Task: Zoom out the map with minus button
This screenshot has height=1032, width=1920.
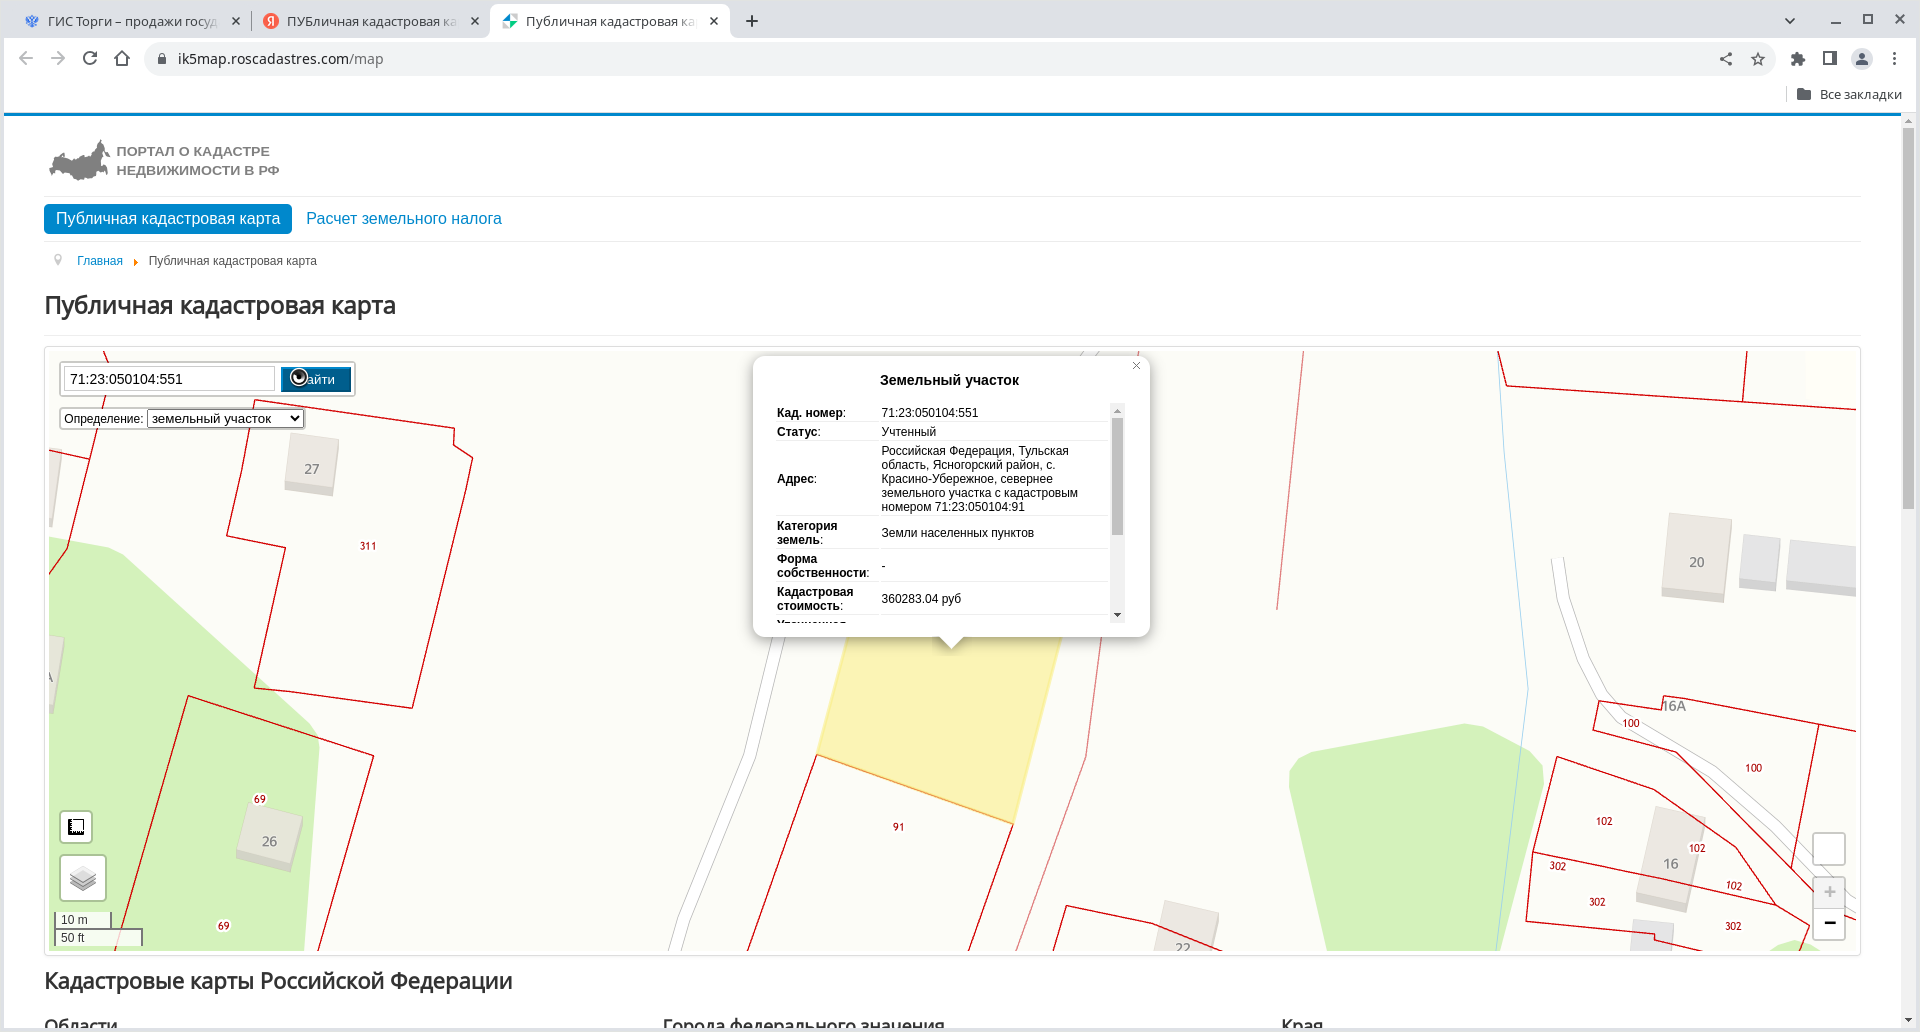Action: [x=1829, y=923]
